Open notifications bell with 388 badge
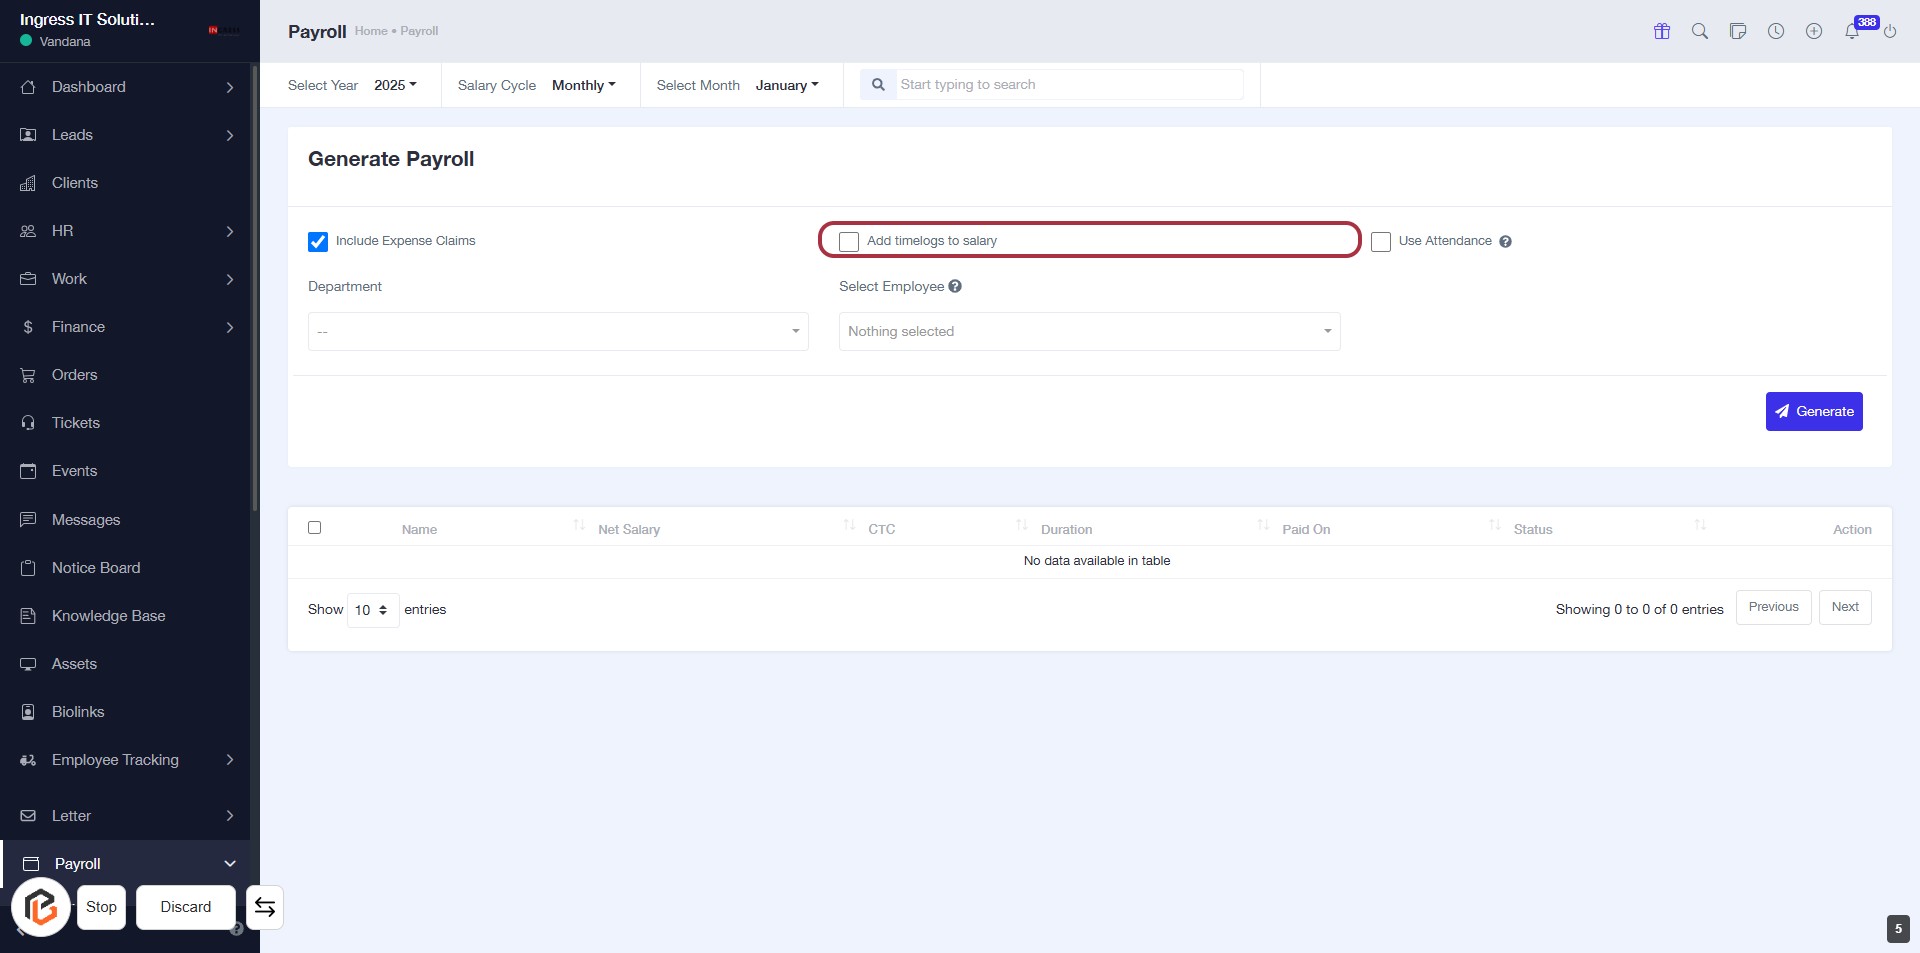Image resolution: width=1920 pixels, height=953 pixels. click(1852, 31)
